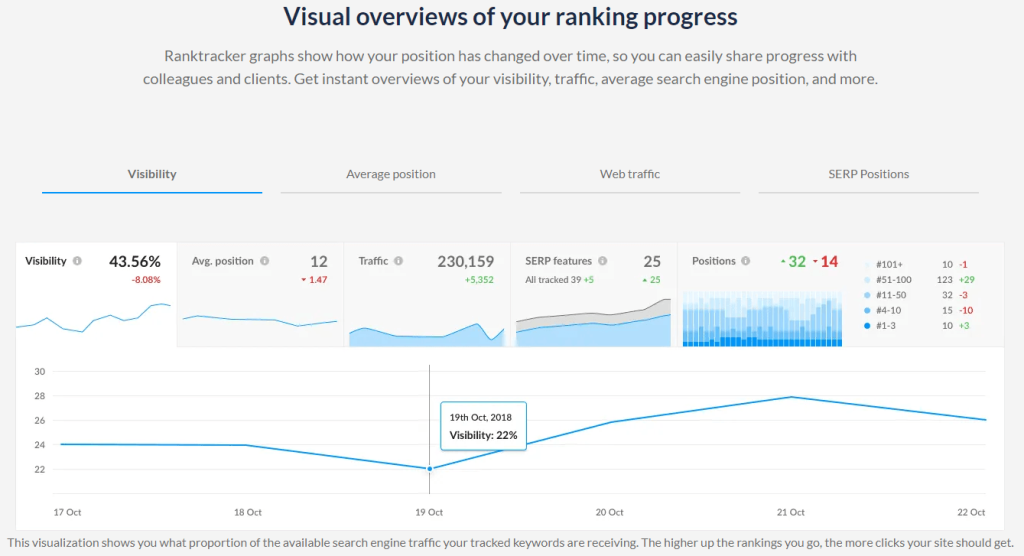Image resolution: width=1024 pixels, height=556 pixels.
Task: Click the info icon next to Visibility
Action: point(77,261)
